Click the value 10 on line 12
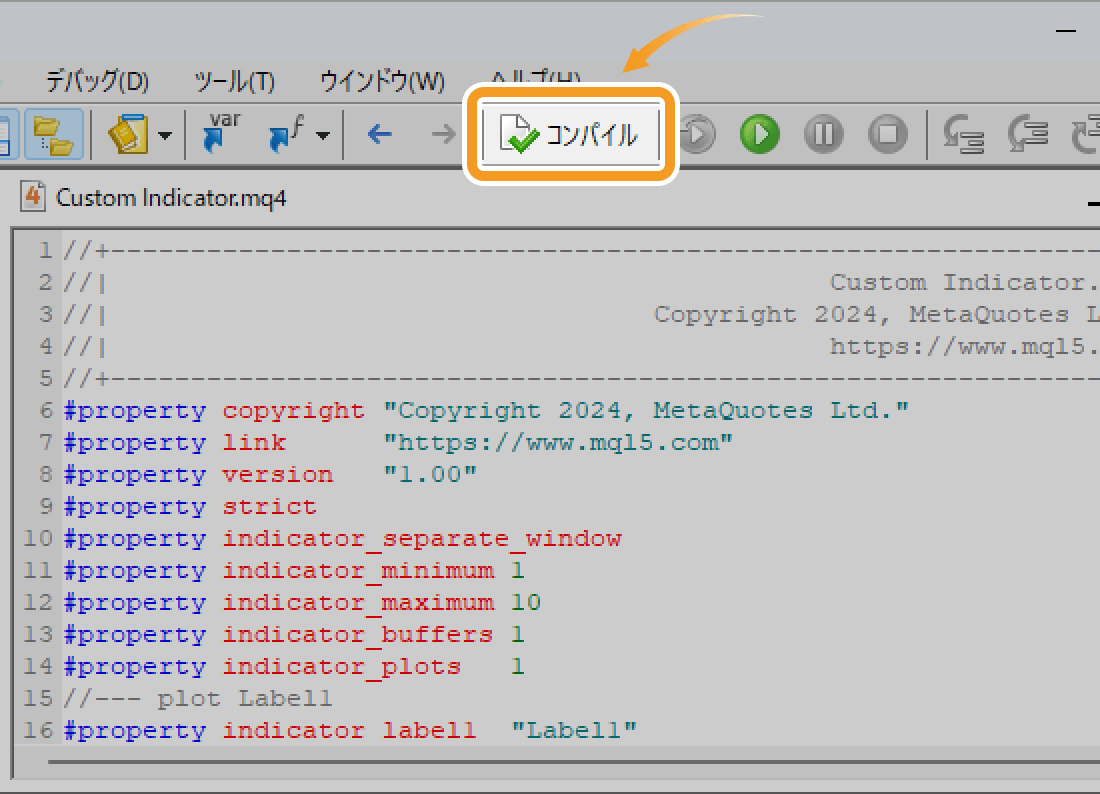This screenshot has width=1100, height=794. pos(525,603)
